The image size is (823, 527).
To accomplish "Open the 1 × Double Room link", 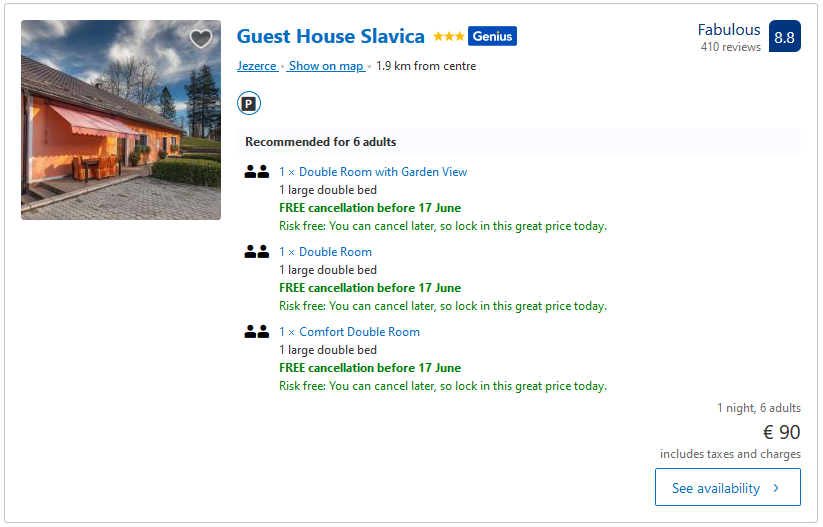I will [x=325, y=252].
